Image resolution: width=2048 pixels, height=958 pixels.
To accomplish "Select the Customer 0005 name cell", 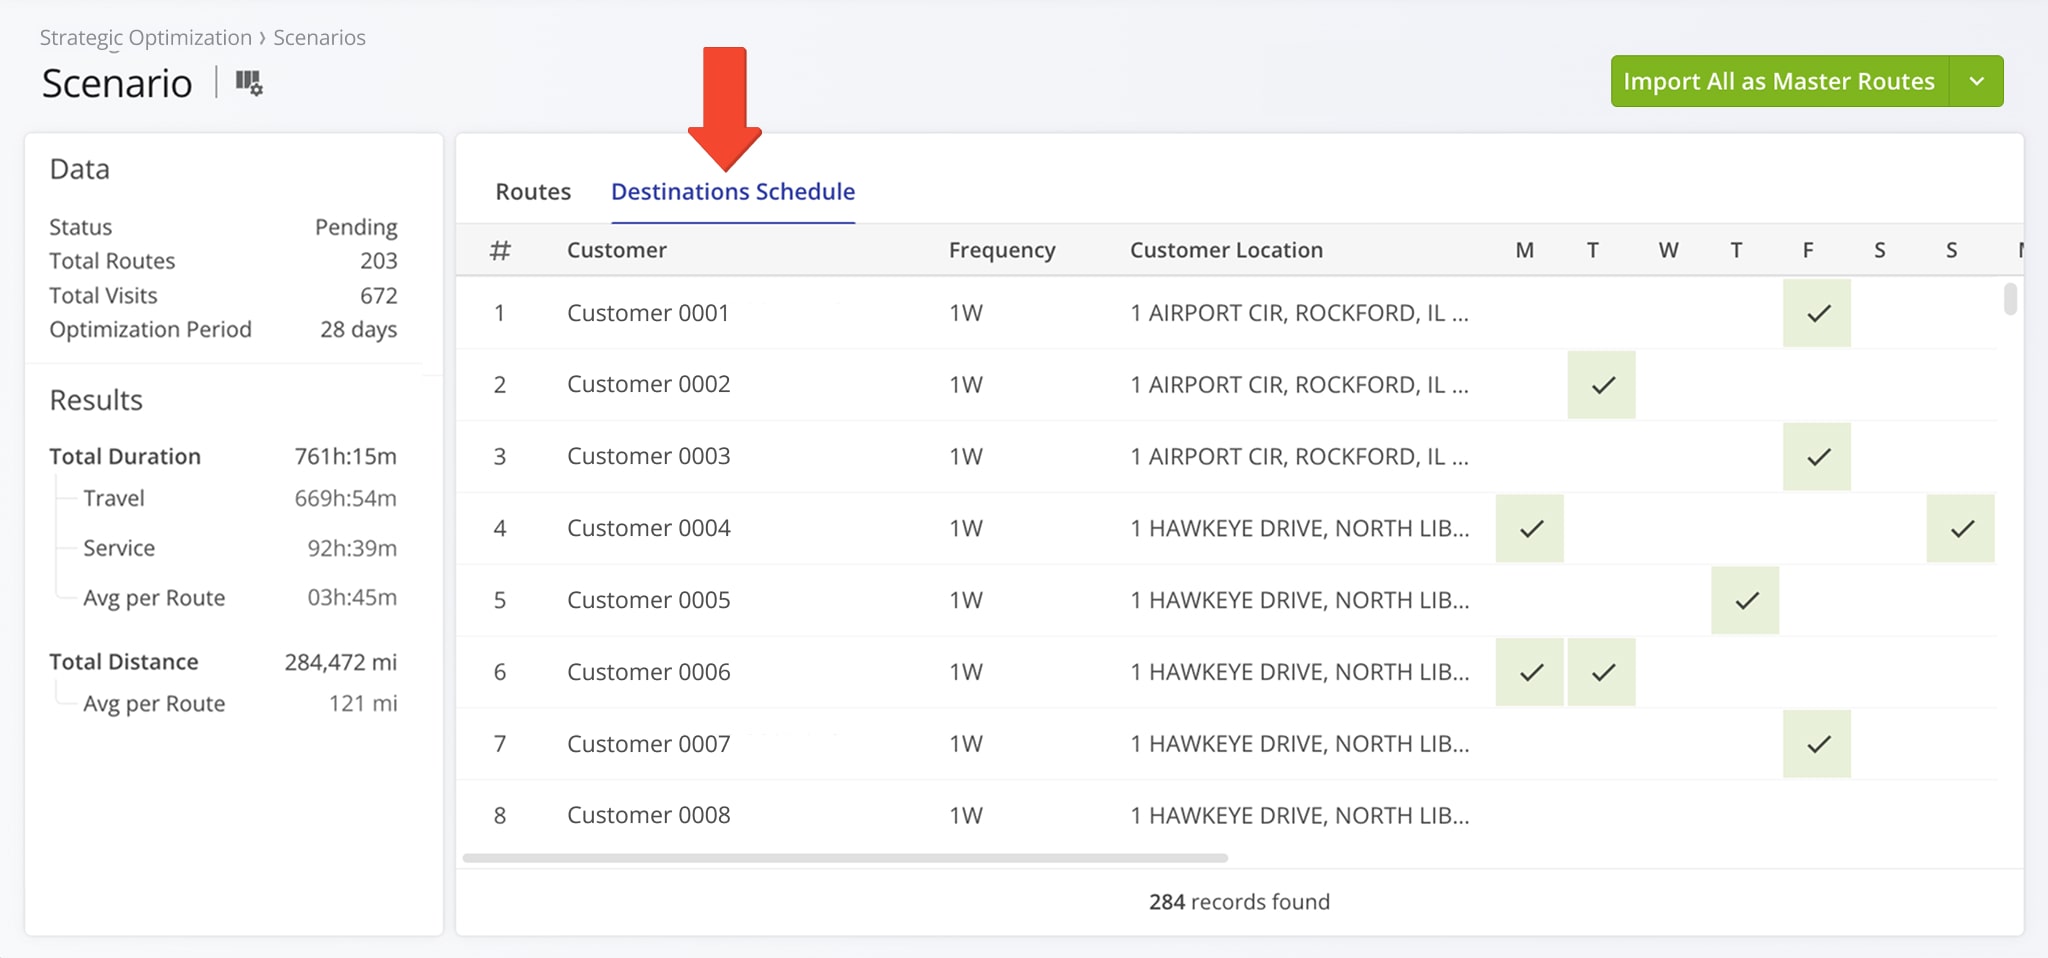I will coord(649,600).
